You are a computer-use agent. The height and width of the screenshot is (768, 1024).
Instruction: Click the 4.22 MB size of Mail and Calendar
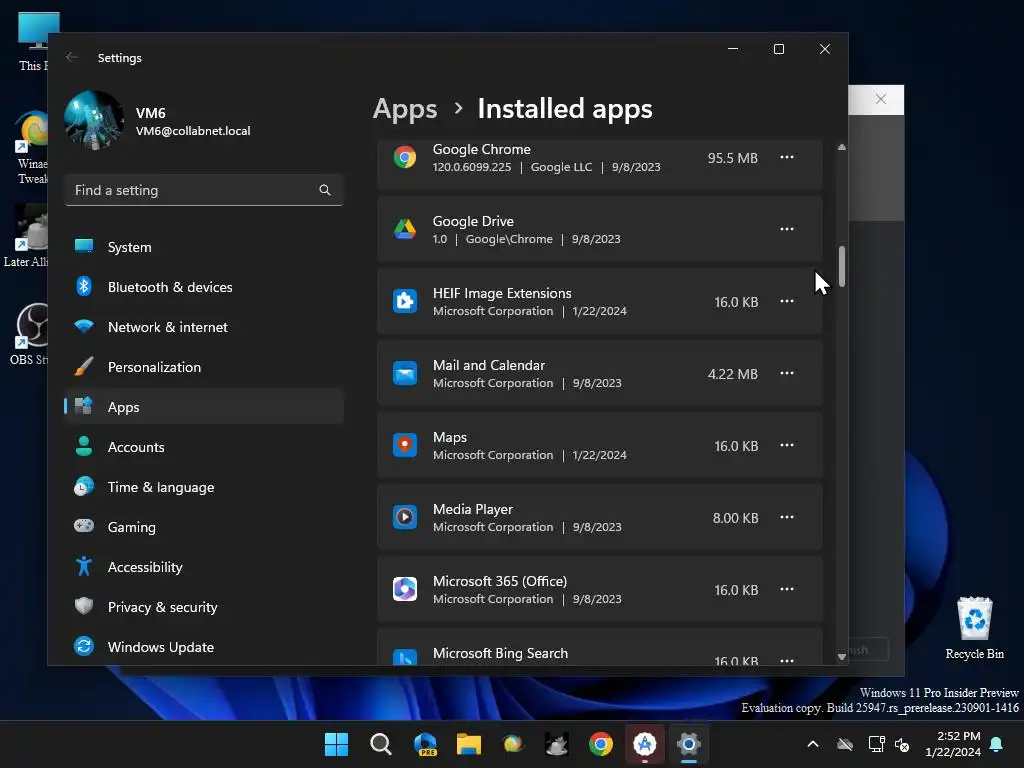click(733, 374)
